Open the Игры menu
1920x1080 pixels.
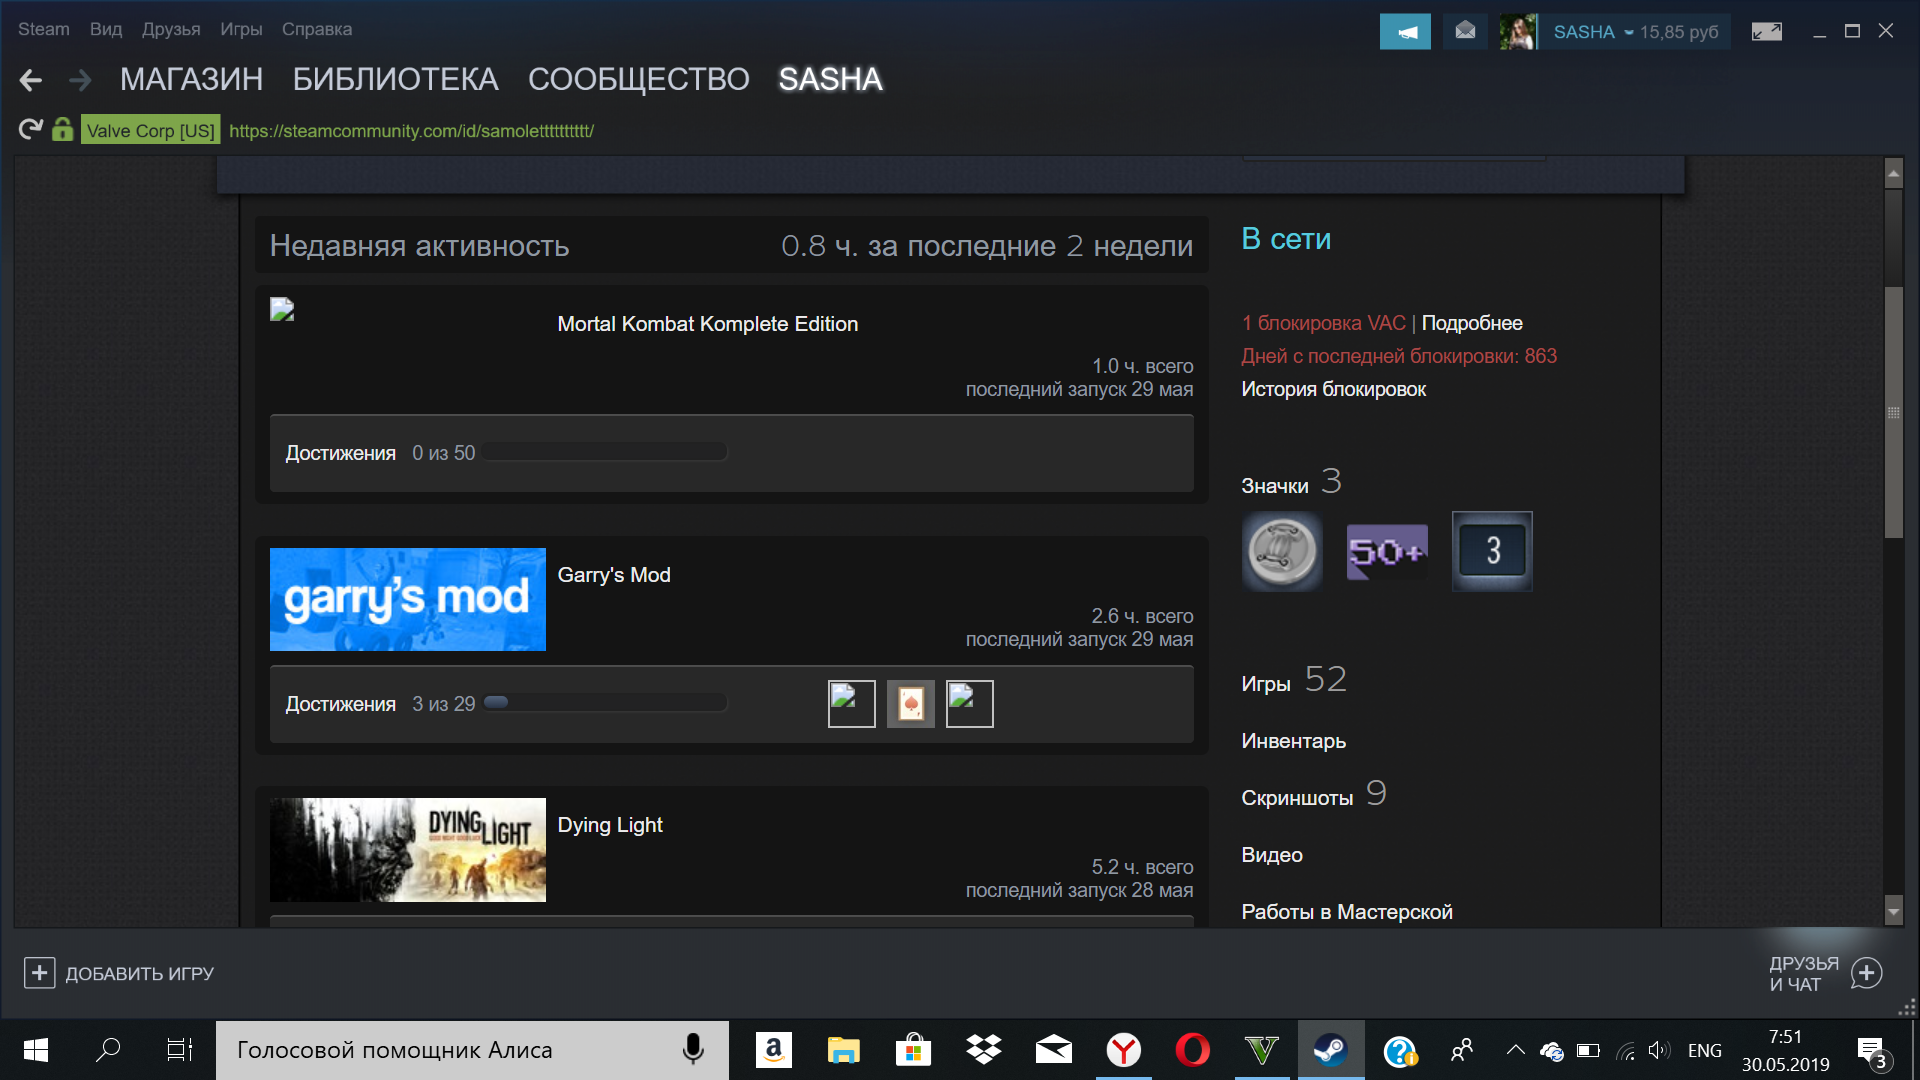coord(241,29)
